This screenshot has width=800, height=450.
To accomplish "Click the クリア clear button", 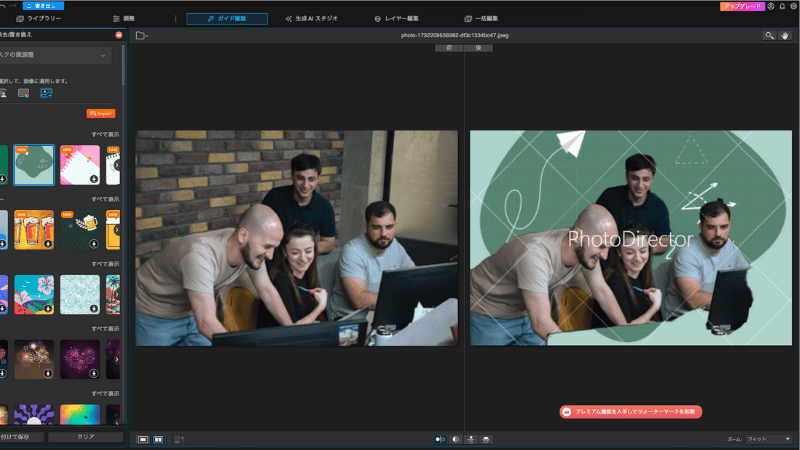I will [86, 437].
